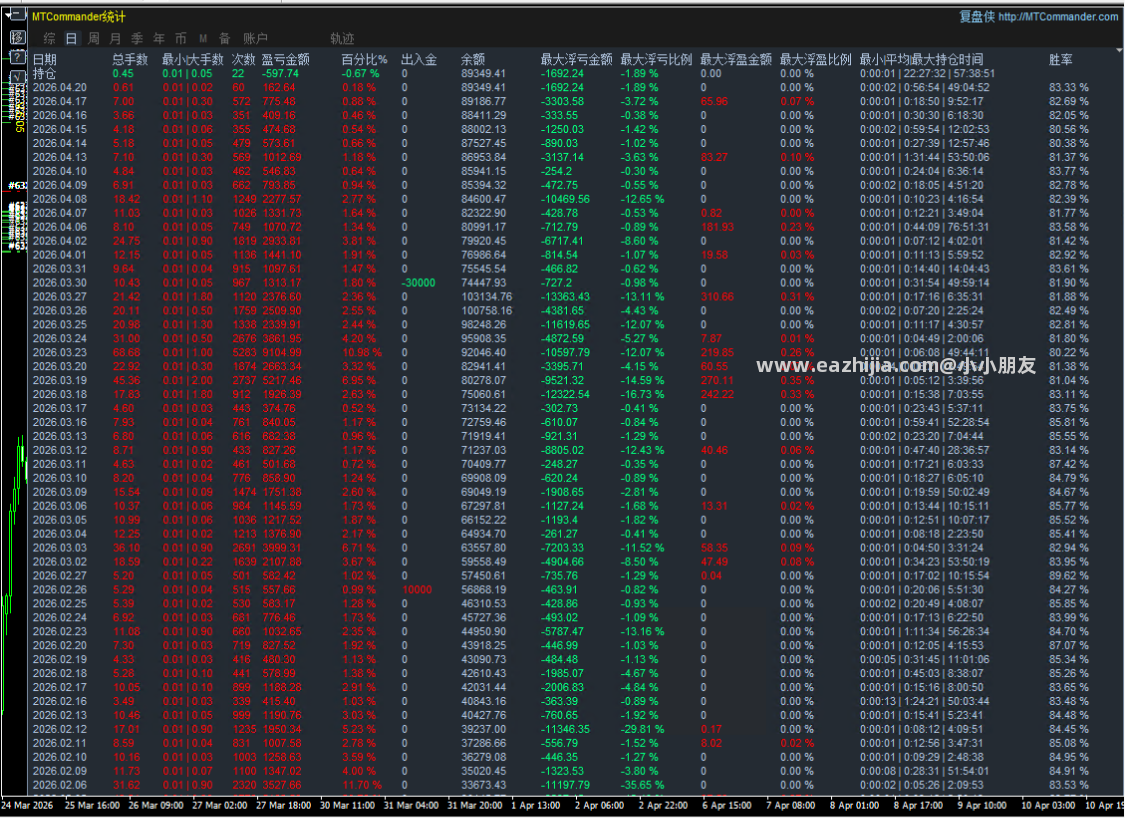This screenshot has height=818, width=1125.
Task: Select the 2026.03.03 date row
Action: 60,548
